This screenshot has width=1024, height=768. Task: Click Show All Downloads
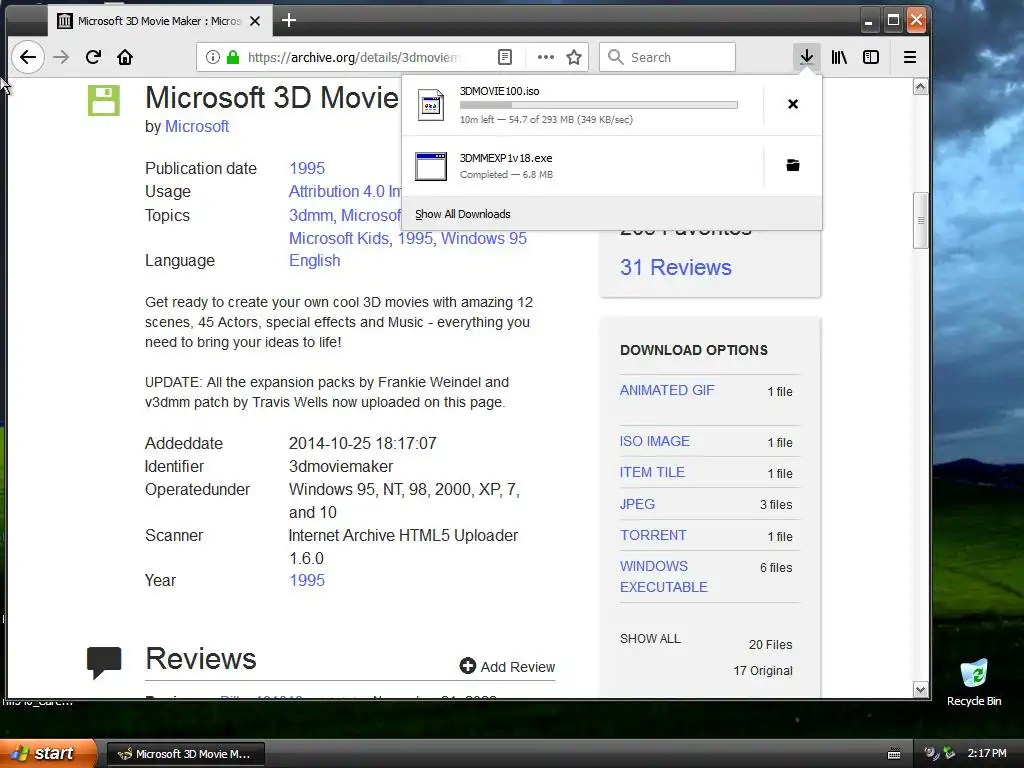[462, 214]
